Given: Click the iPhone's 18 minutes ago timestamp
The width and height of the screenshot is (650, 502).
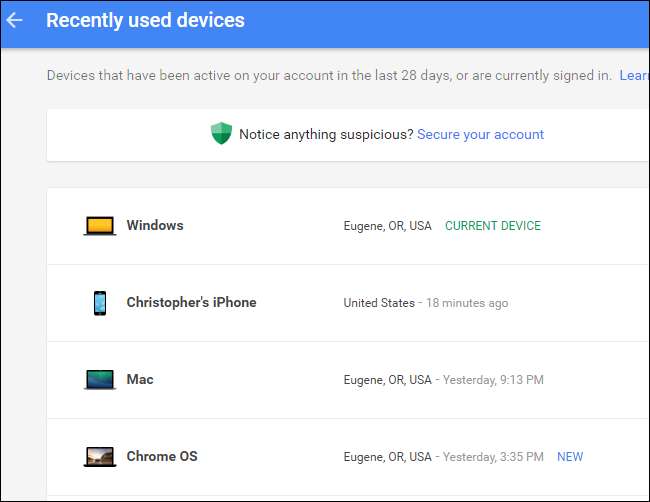Looking at the screenshot, I should click(x=466, y=303).
